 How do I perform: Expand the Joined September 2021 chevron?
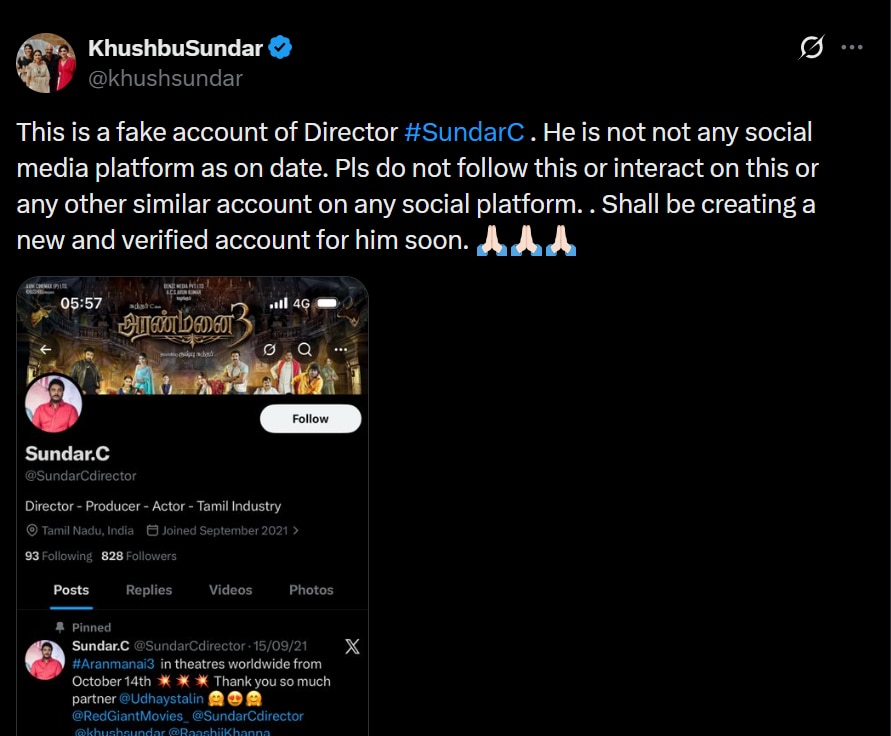296,531
